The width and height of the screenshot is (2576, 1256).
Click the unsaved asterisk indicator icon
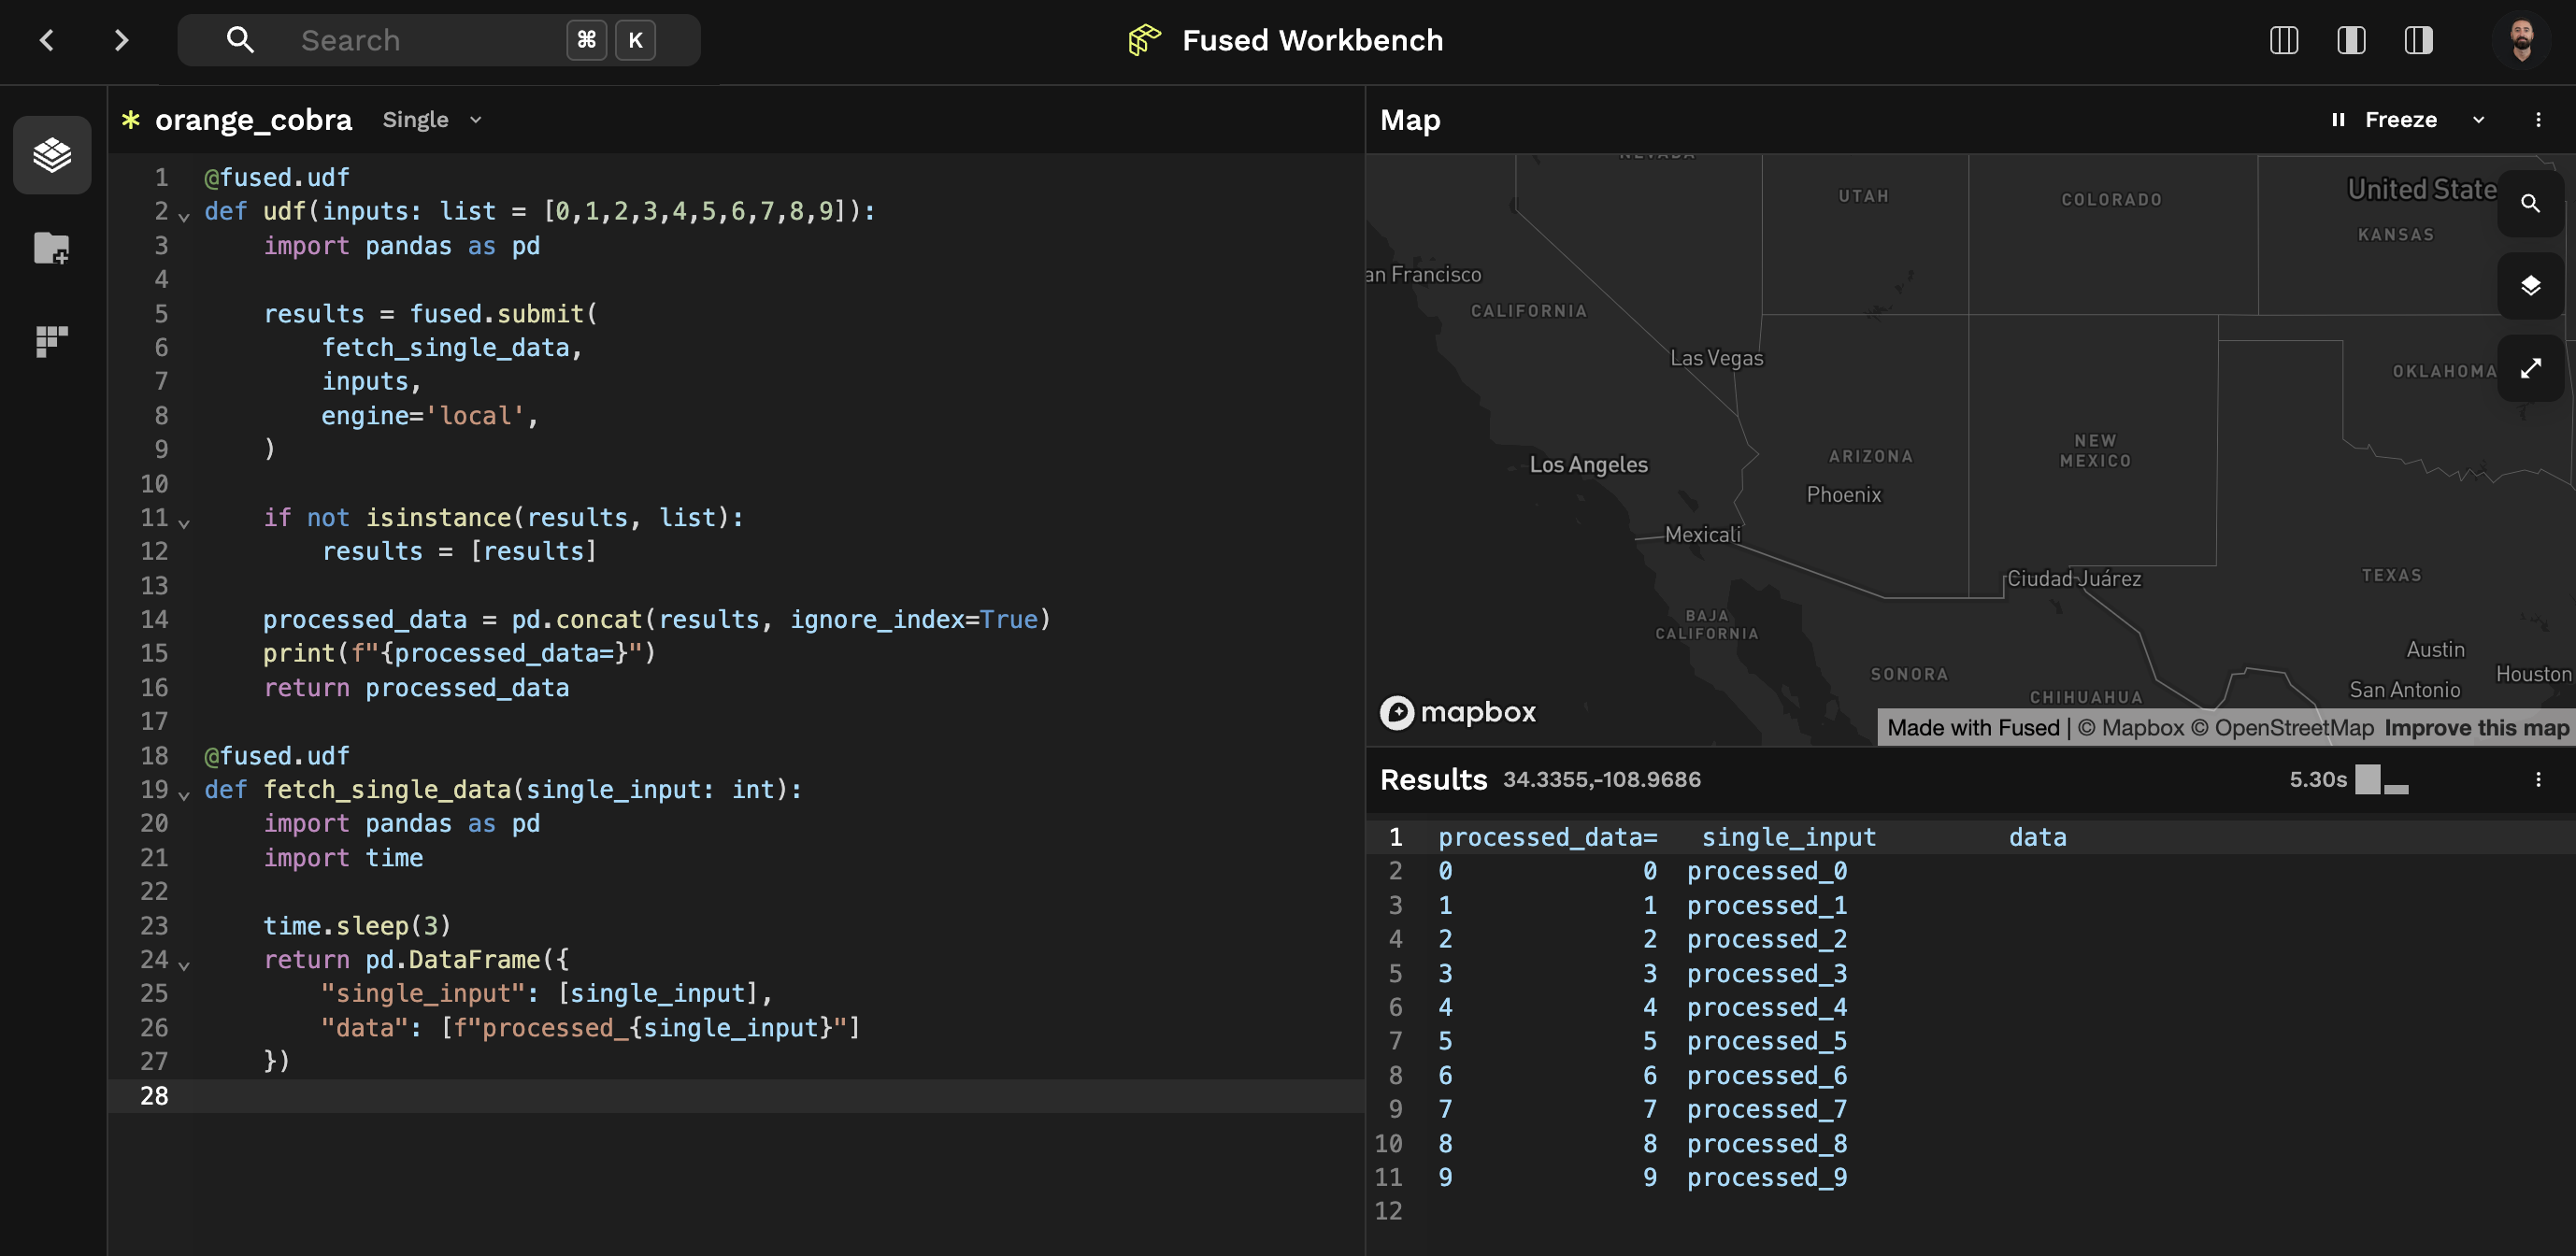(131, 120)
